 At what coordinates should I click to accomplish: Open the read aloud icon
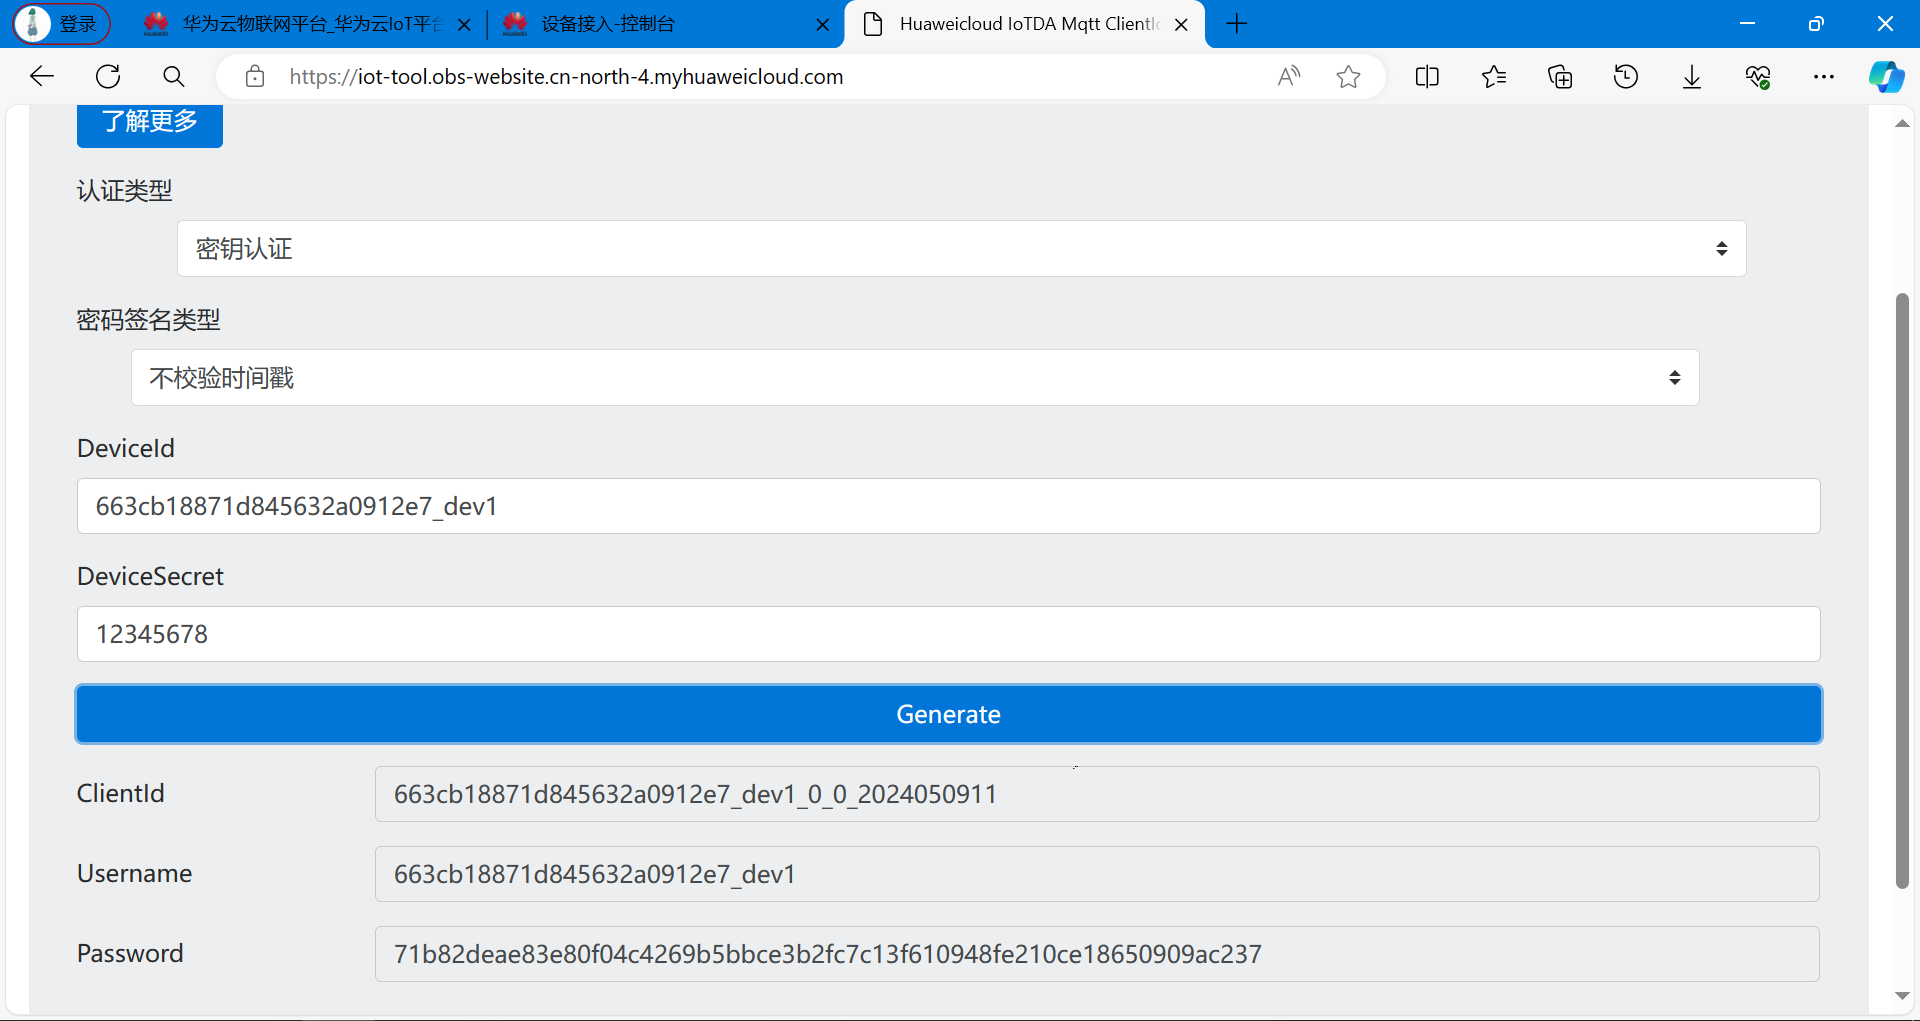[x=1289, y=76]
